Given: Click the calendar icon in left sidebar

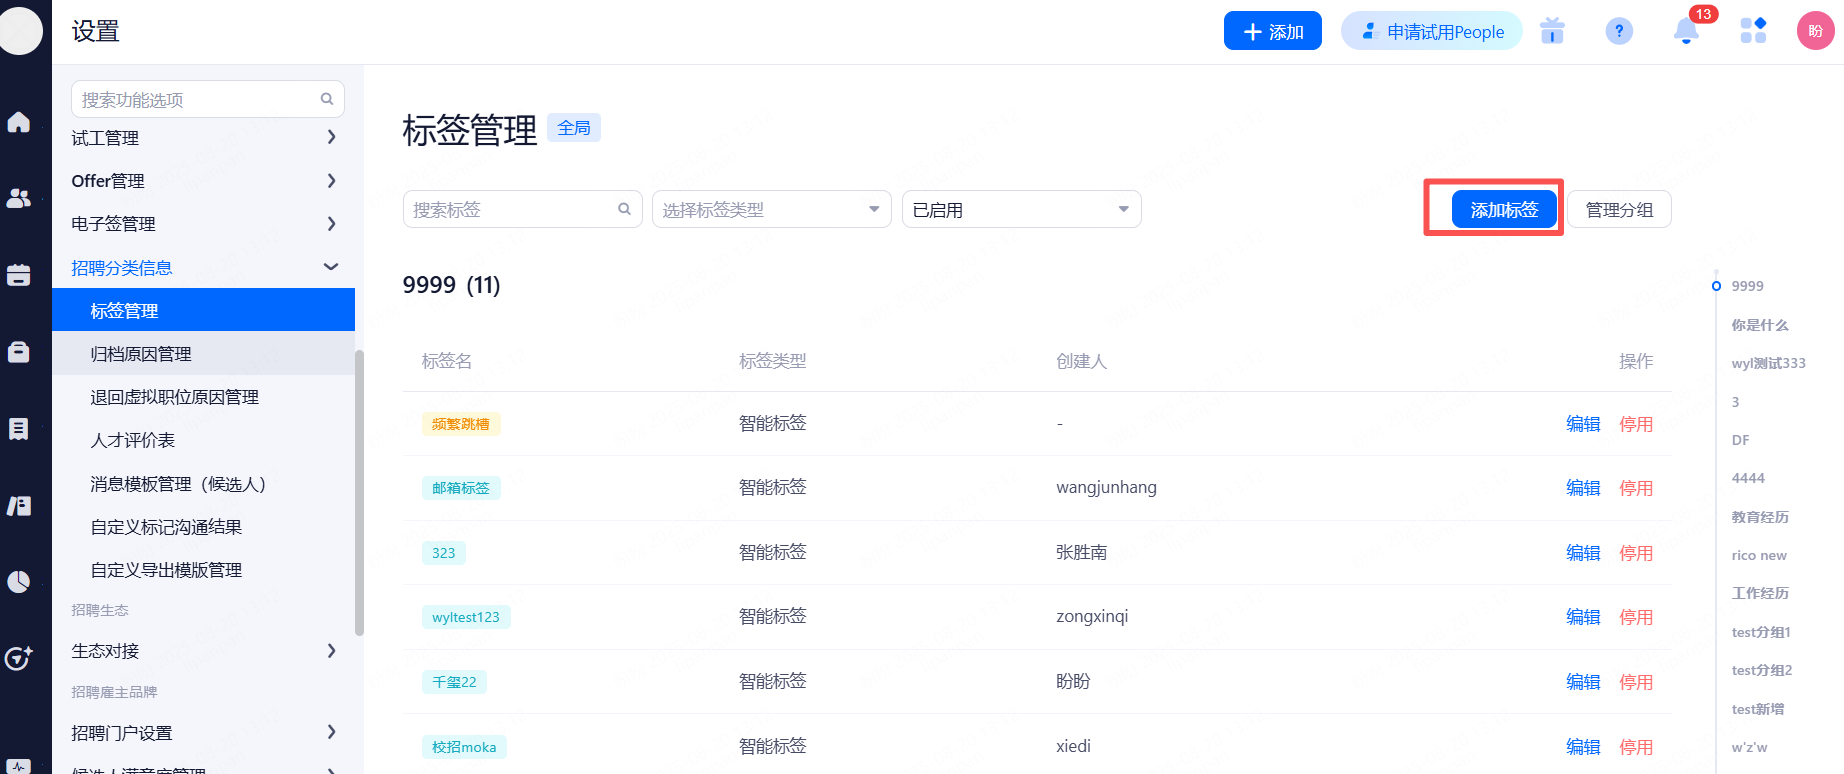Looking at the screenshot, I should [x=19, y=275].
